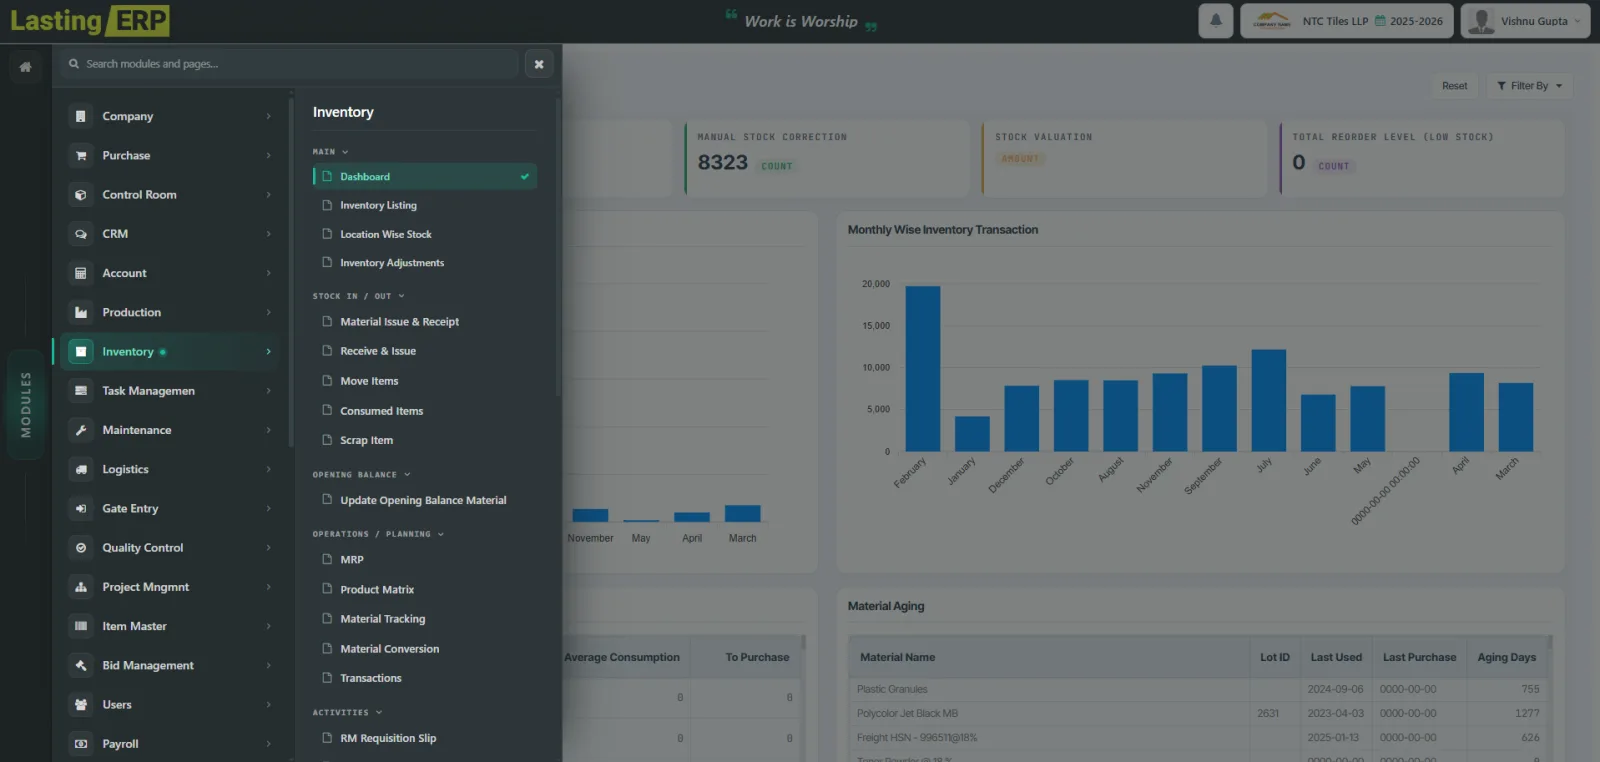Click the Production factory icon
The height and width of the screenshot is (762, 1600).
point(81,312)
